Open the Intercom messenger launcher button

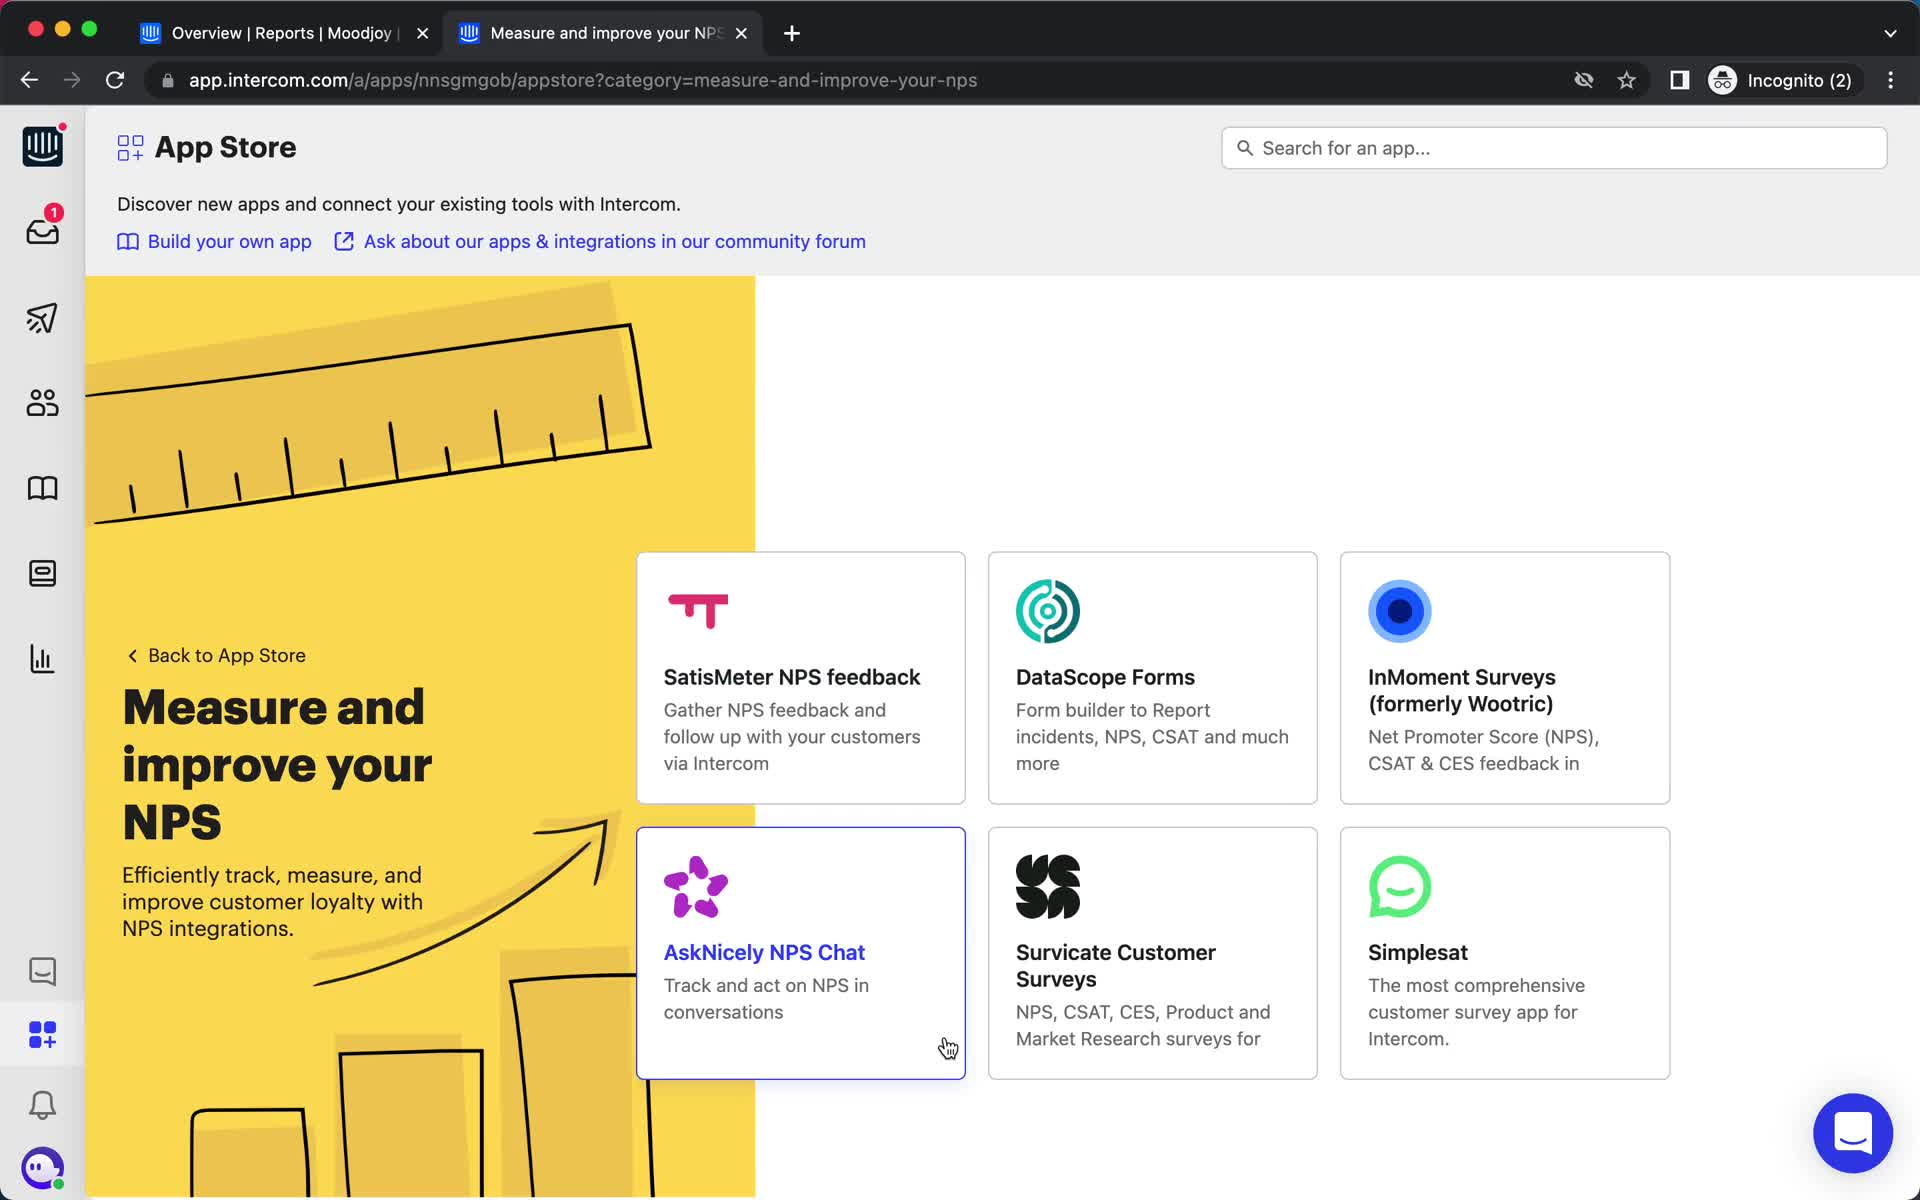point(1853,1133)
